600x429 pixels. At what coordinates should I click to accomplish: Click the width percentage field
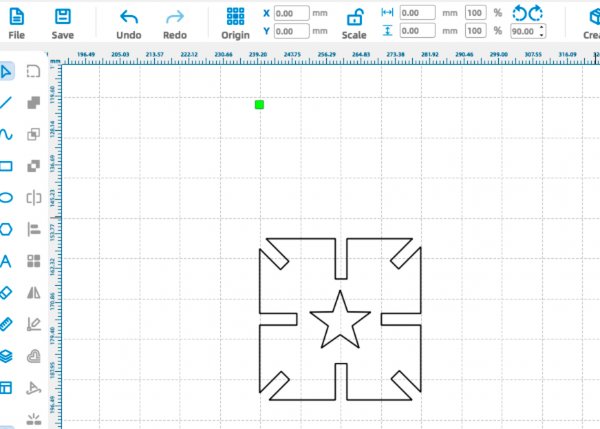(x=476, y=13)
